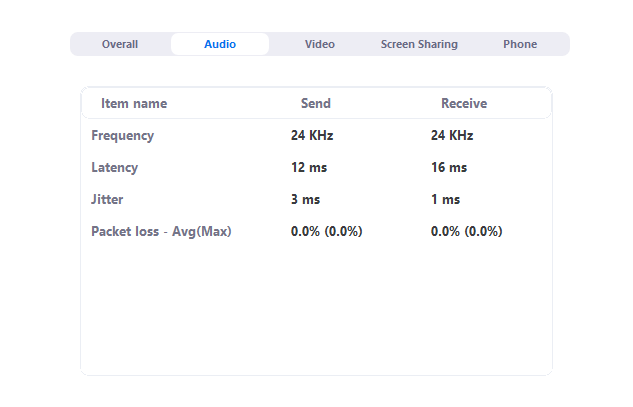Screen dimensions: 633x407
Task: Click the Send column header
Action: [x=316, y=103]
